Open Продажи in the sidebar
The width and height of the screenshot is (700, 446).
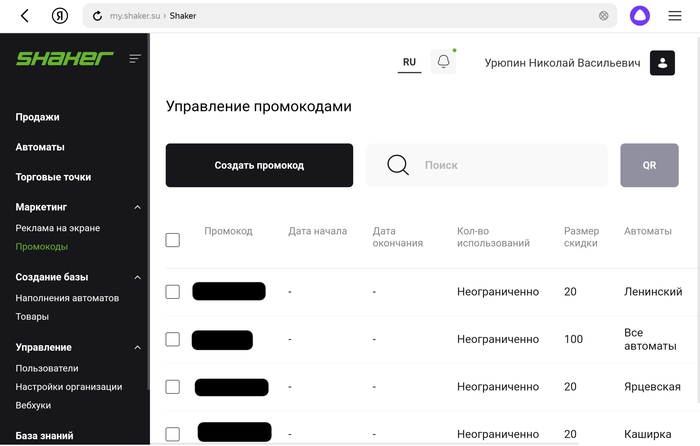coord(38,117)
